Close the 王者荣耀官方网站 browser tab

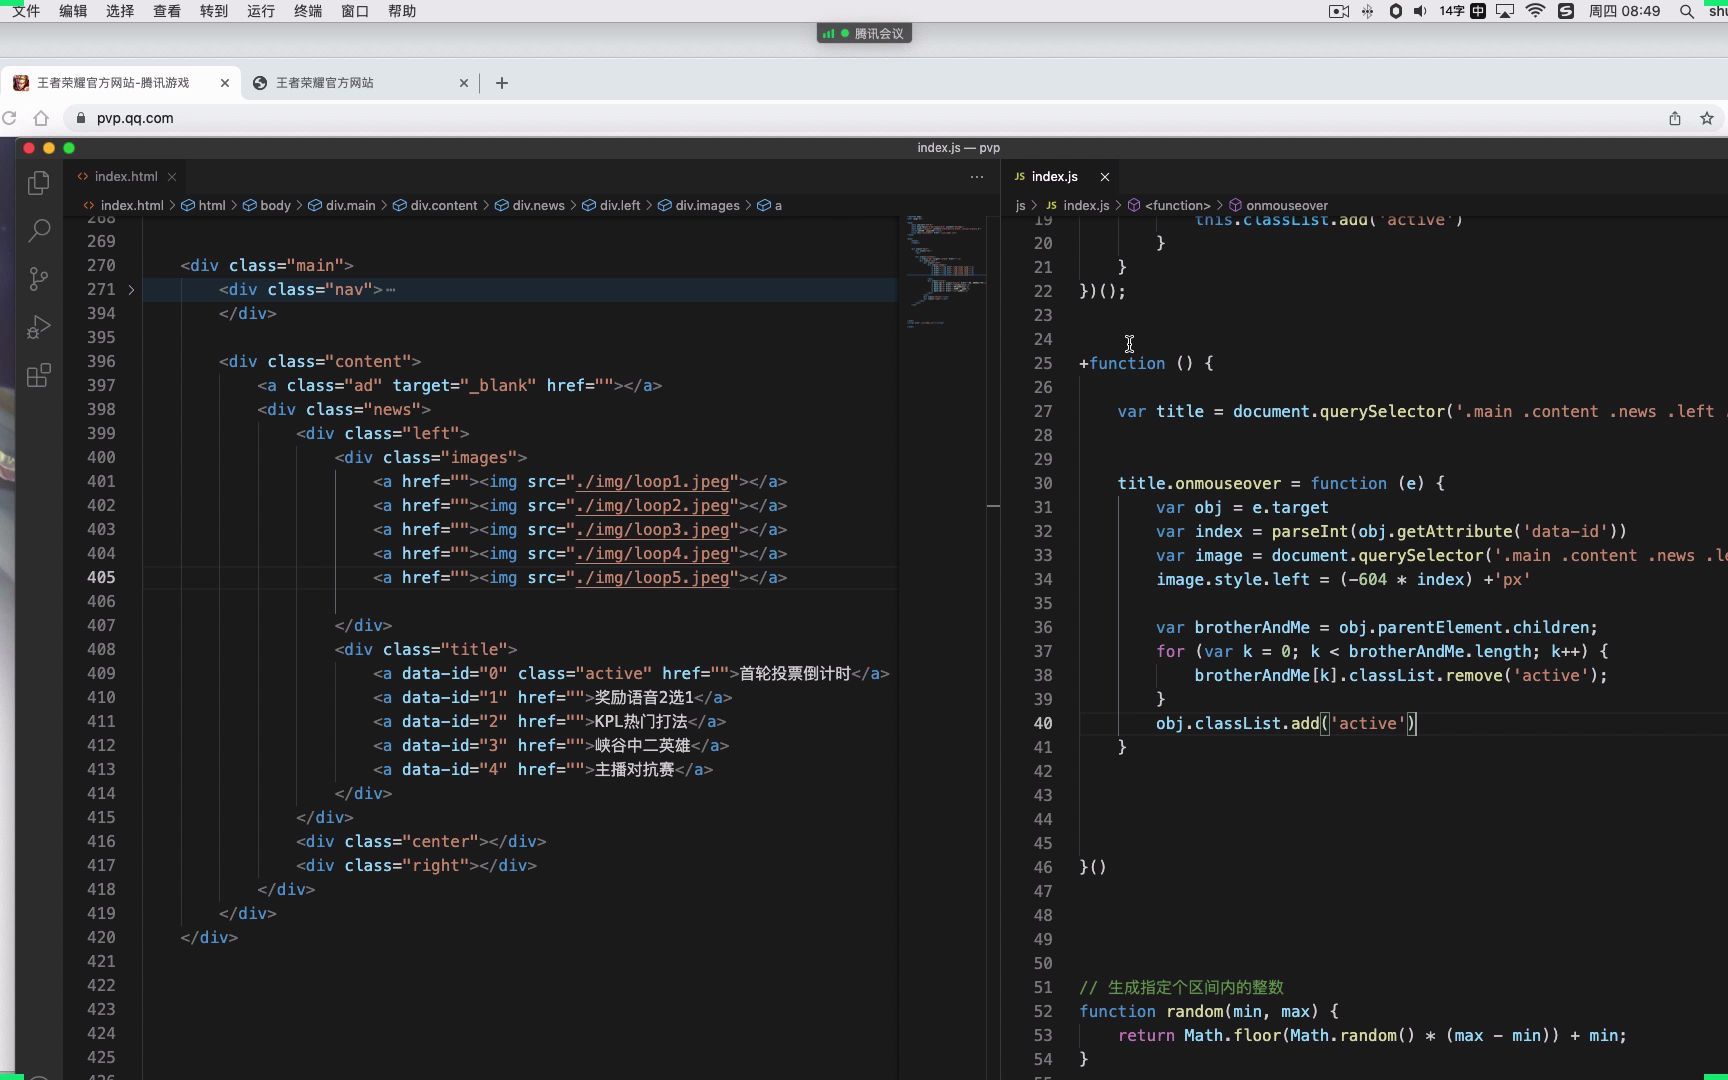[x=464, y=83]
